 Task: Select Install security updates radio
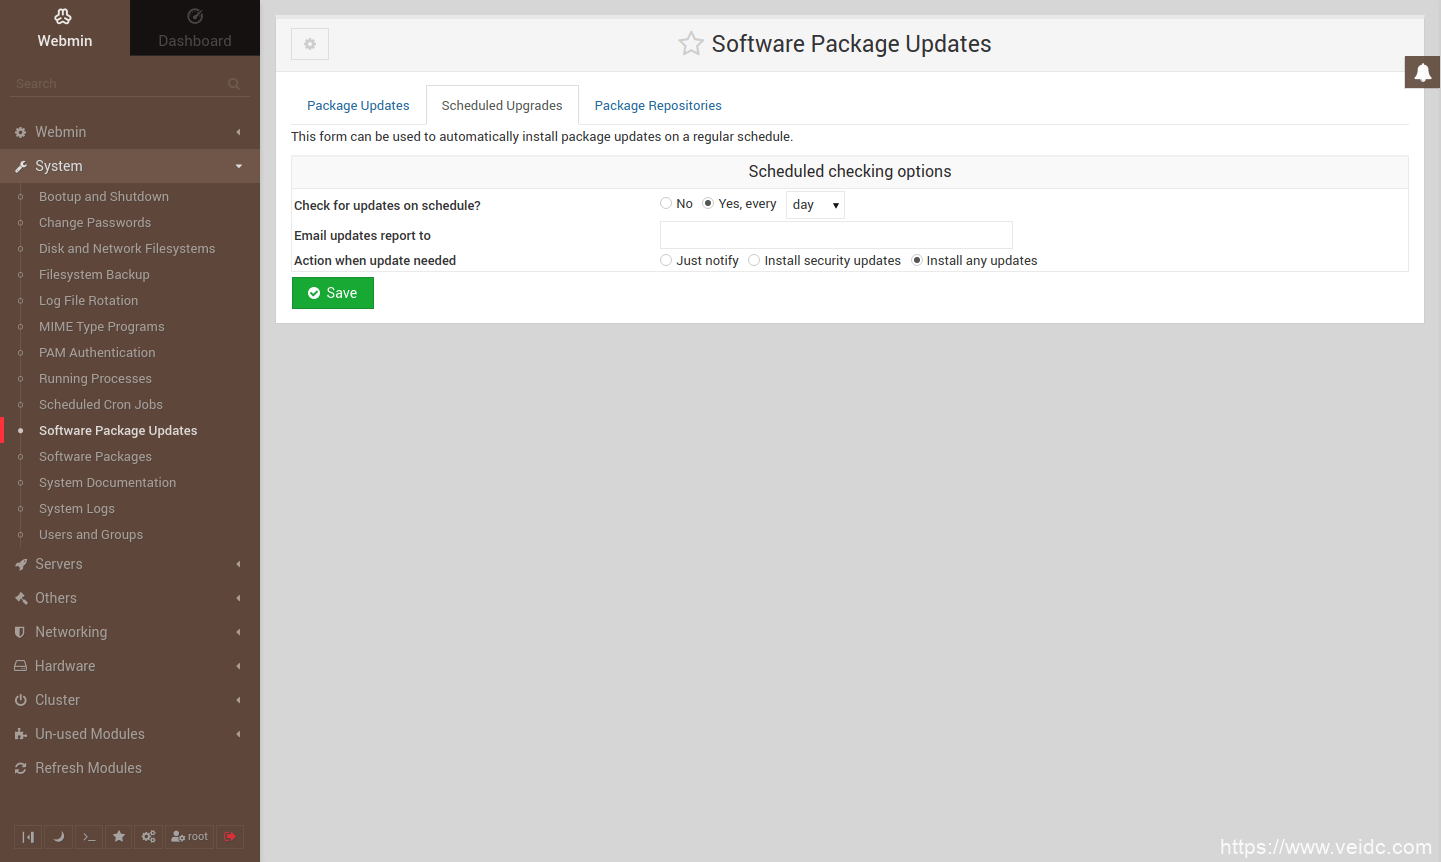(754, 261)
